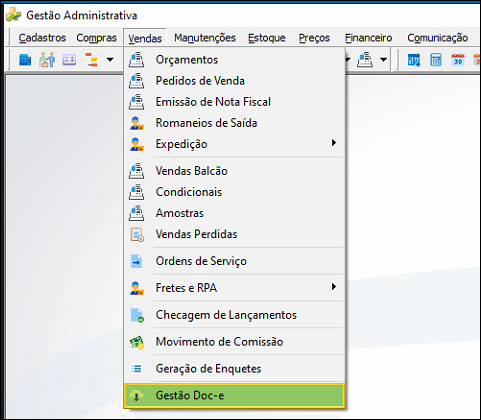
Task: Click the blue building toolbar icon
Action: (25, 60)
